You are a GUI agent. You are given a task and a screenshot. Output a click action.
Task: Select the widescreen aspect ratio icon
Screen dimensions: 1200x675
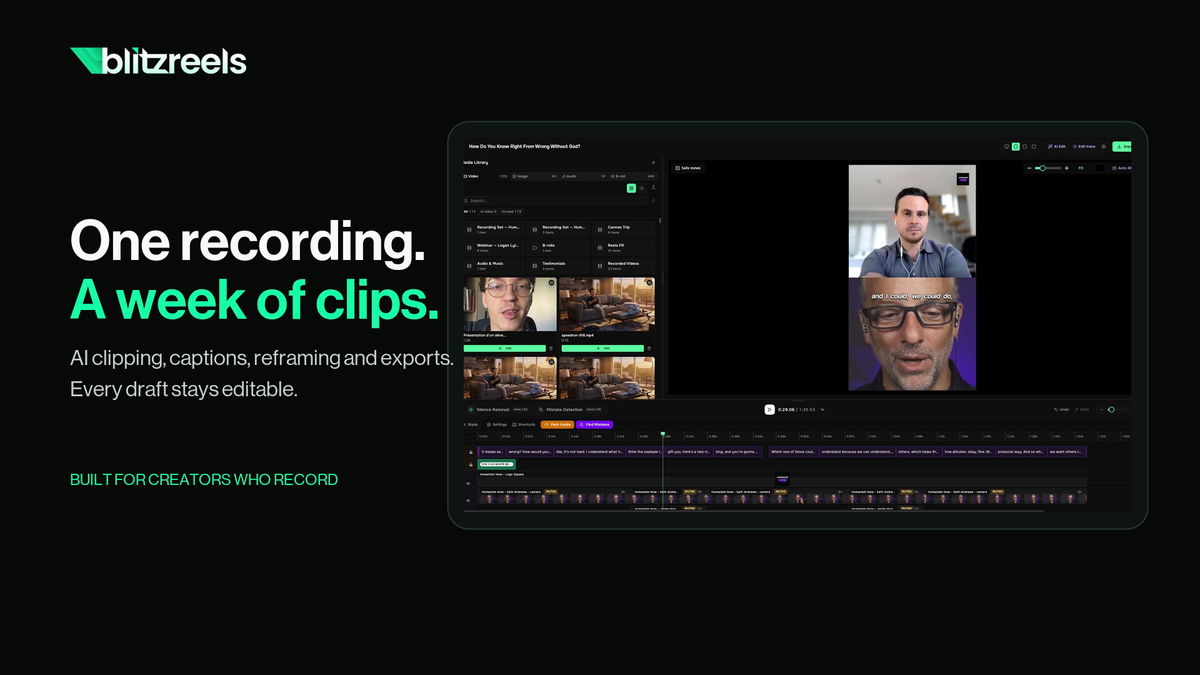[x=1007, y=146]
